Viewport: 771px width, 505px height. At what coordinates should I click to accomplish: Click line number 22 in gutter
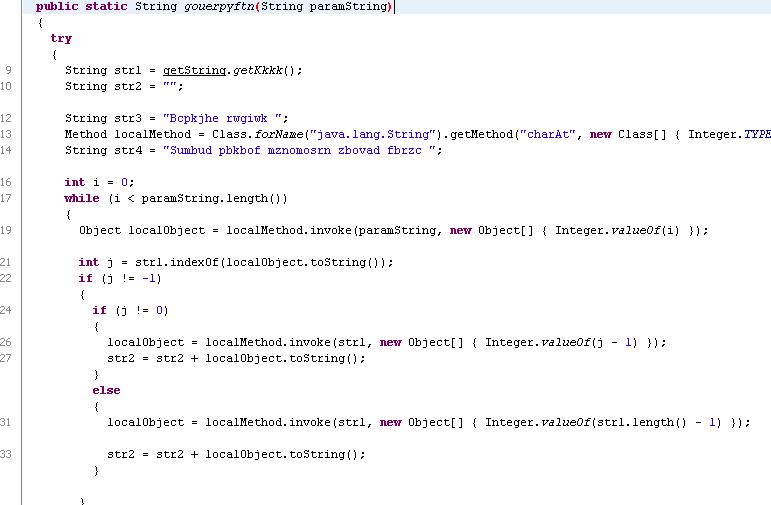coord(6,278)
